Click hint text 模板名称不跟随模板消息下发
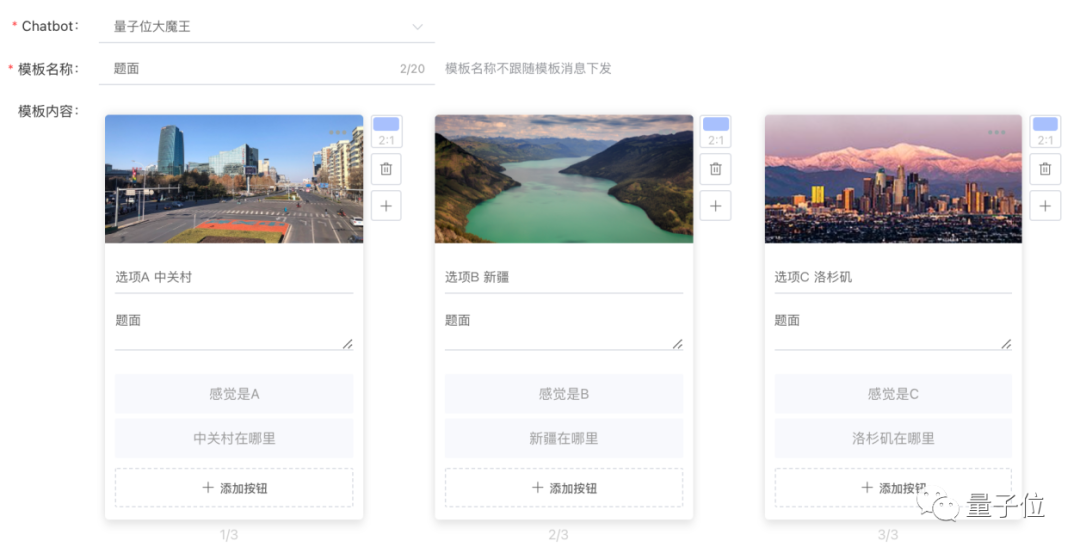1080x553 pixels. click(x=528, y=69)
